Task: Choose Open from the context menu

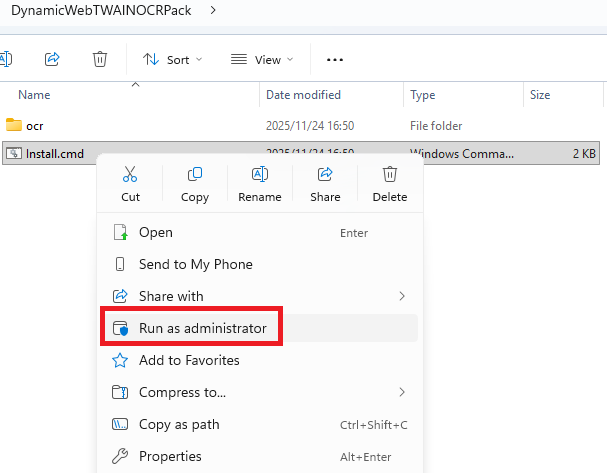Action: 260,232
